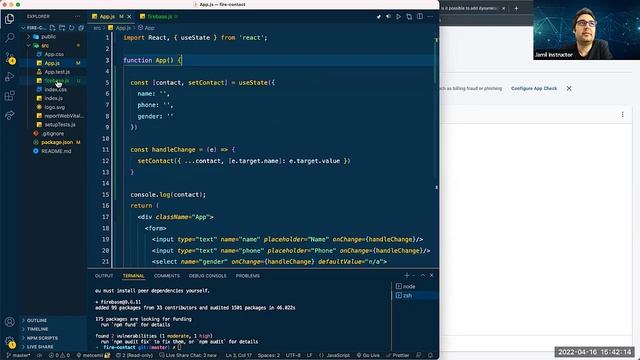
Task: Open package.json in file tree
Action: pos(57,142)
